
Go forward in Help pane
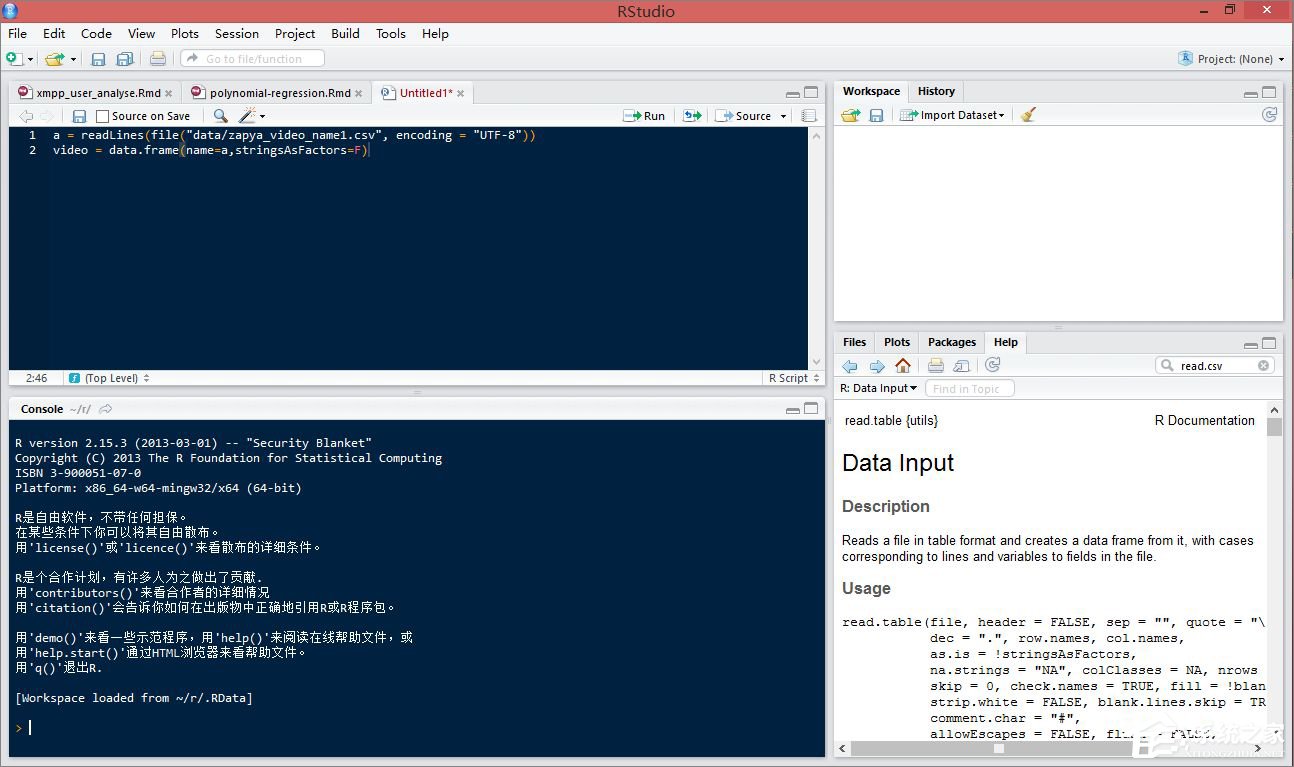[877, 366]
